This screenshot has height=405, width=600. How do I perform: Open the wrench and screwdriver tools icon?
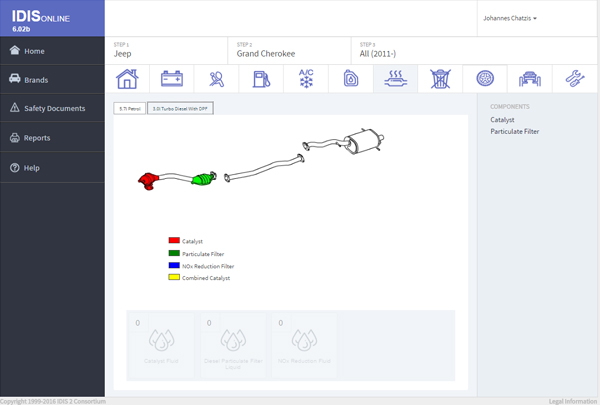pyautogui.click(x=575, y=79)
